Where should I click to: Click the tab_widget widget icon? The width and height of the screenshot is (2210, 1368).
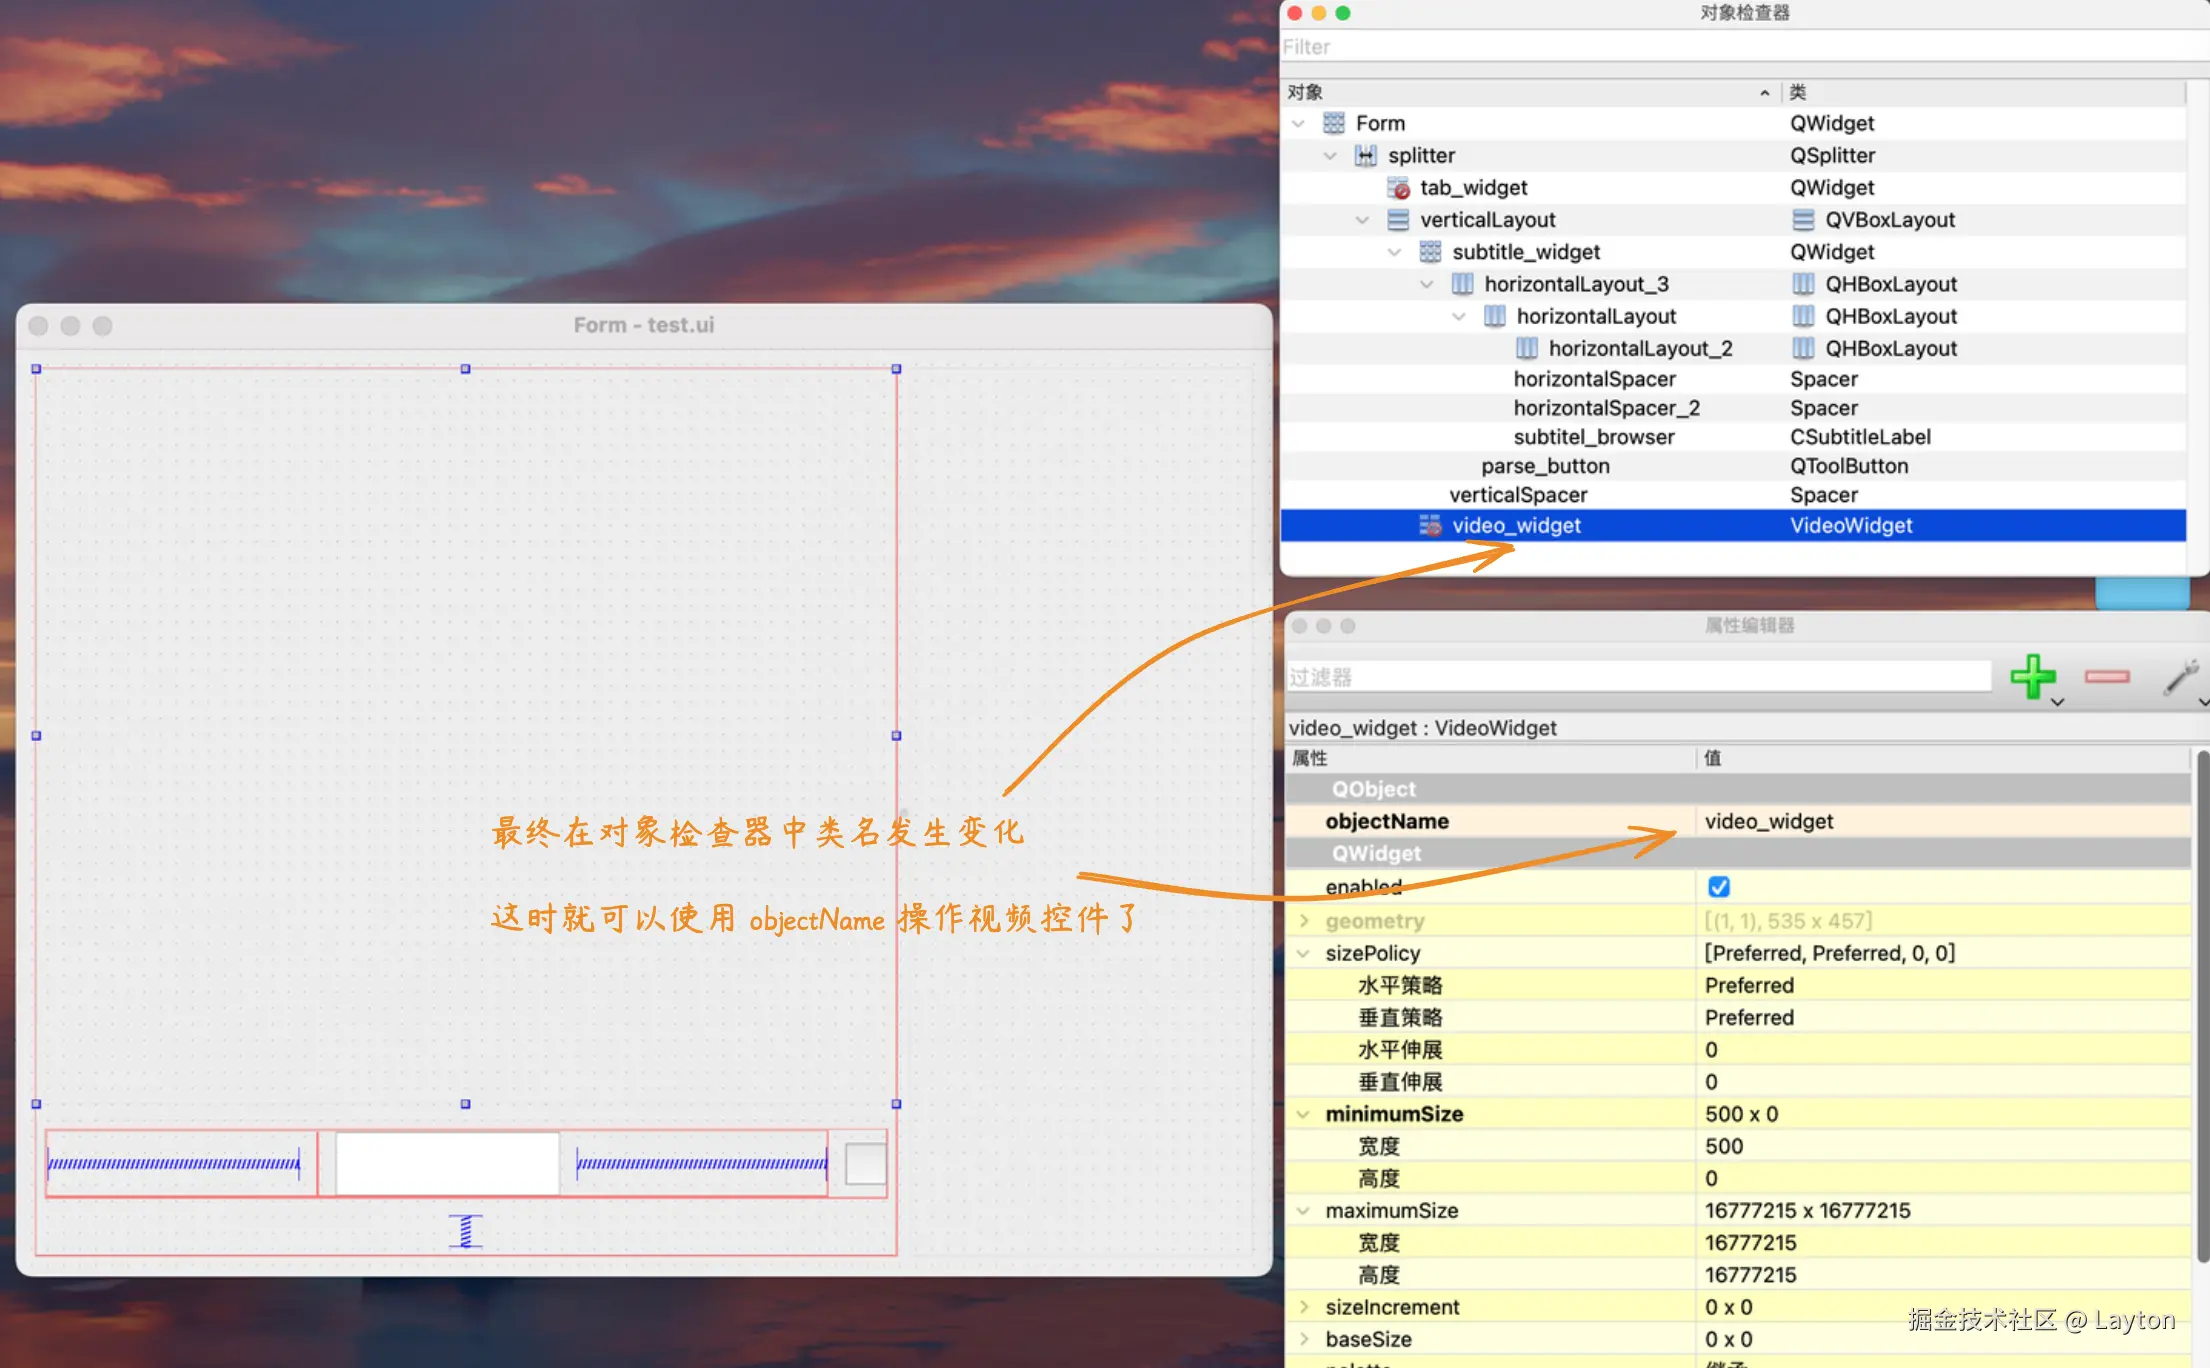pyautogui.click(x=1398, y=187)
